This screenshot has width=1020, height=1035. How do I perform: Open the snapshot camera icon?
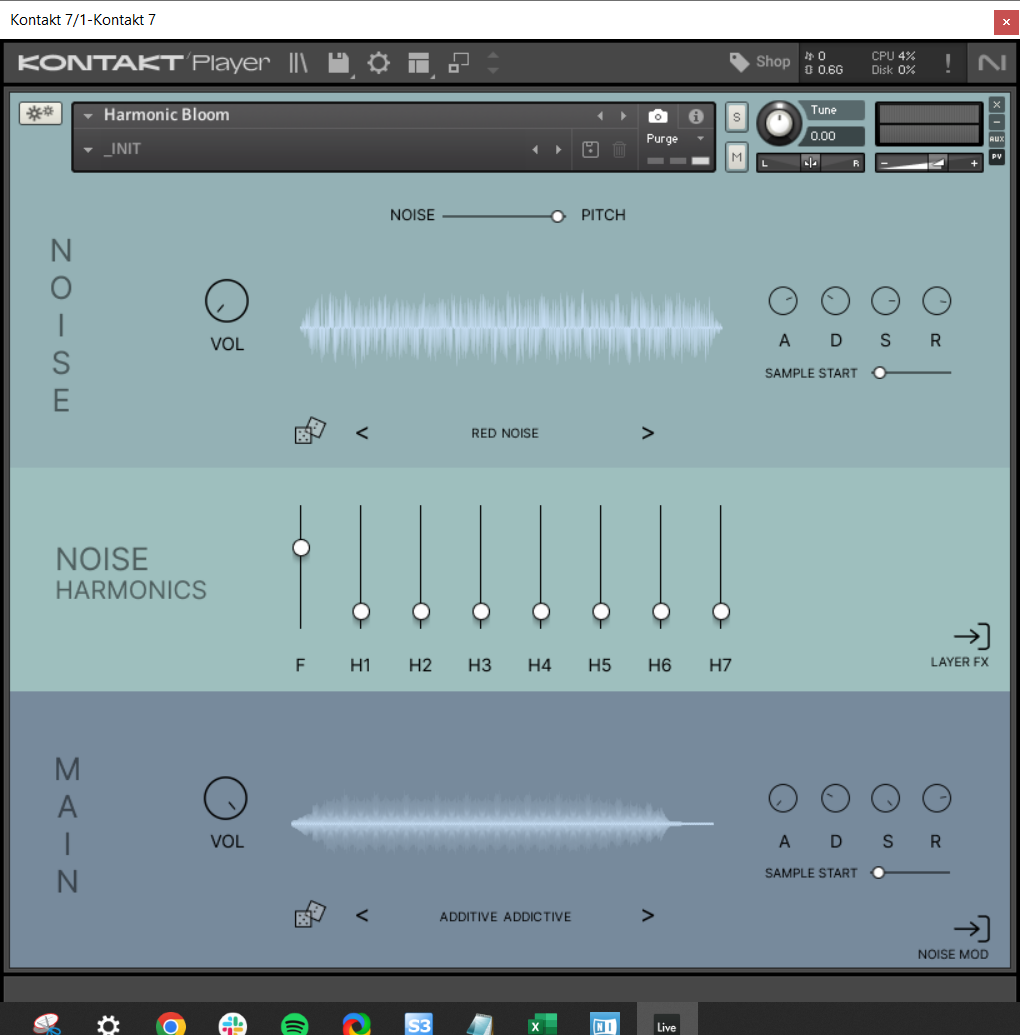click(658, 117)
